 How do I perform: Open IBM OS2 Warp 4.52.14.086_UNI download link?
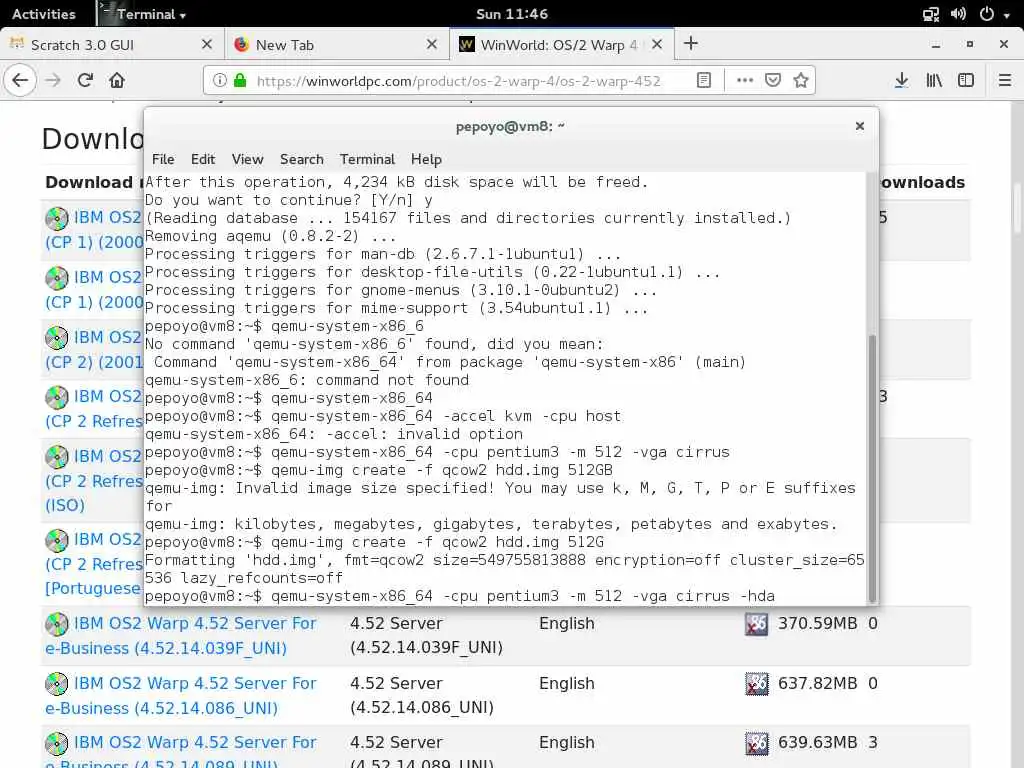[x=180, y=696]
